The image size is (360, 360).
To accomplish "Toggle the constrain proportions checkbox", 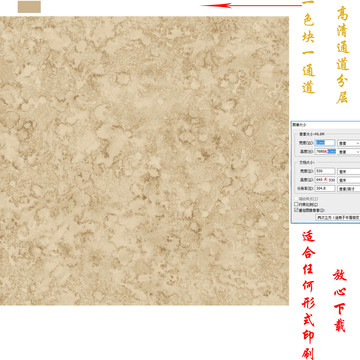I will pos(296,204).
